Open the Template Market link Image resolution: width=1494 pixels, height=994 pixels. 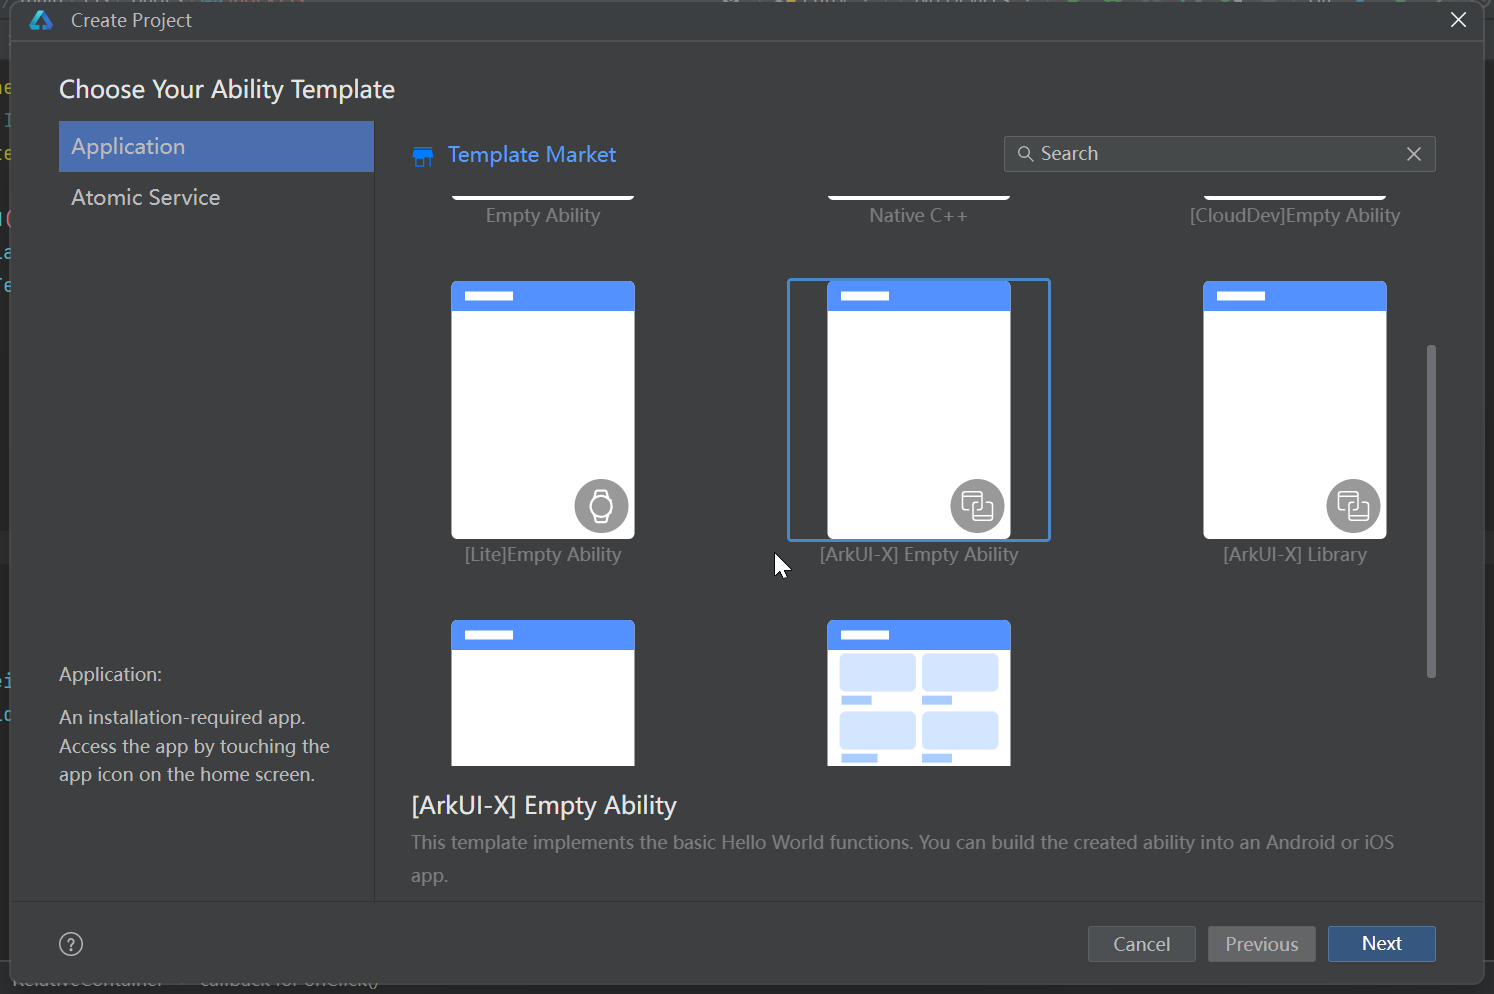pyautogui.click(x=532, y=155)
